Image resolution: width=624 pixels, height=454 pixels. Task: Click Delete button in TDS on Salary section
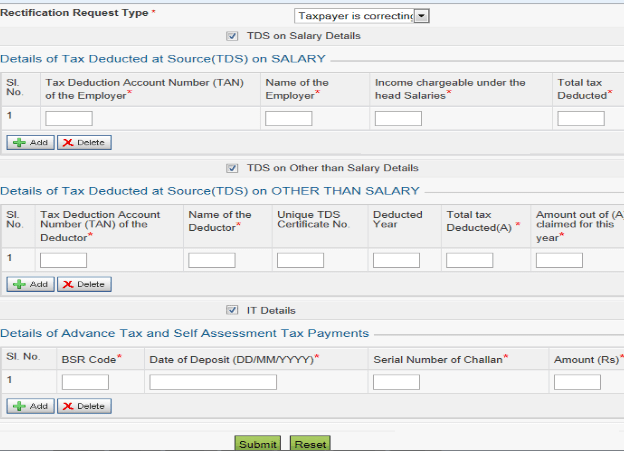84,143
